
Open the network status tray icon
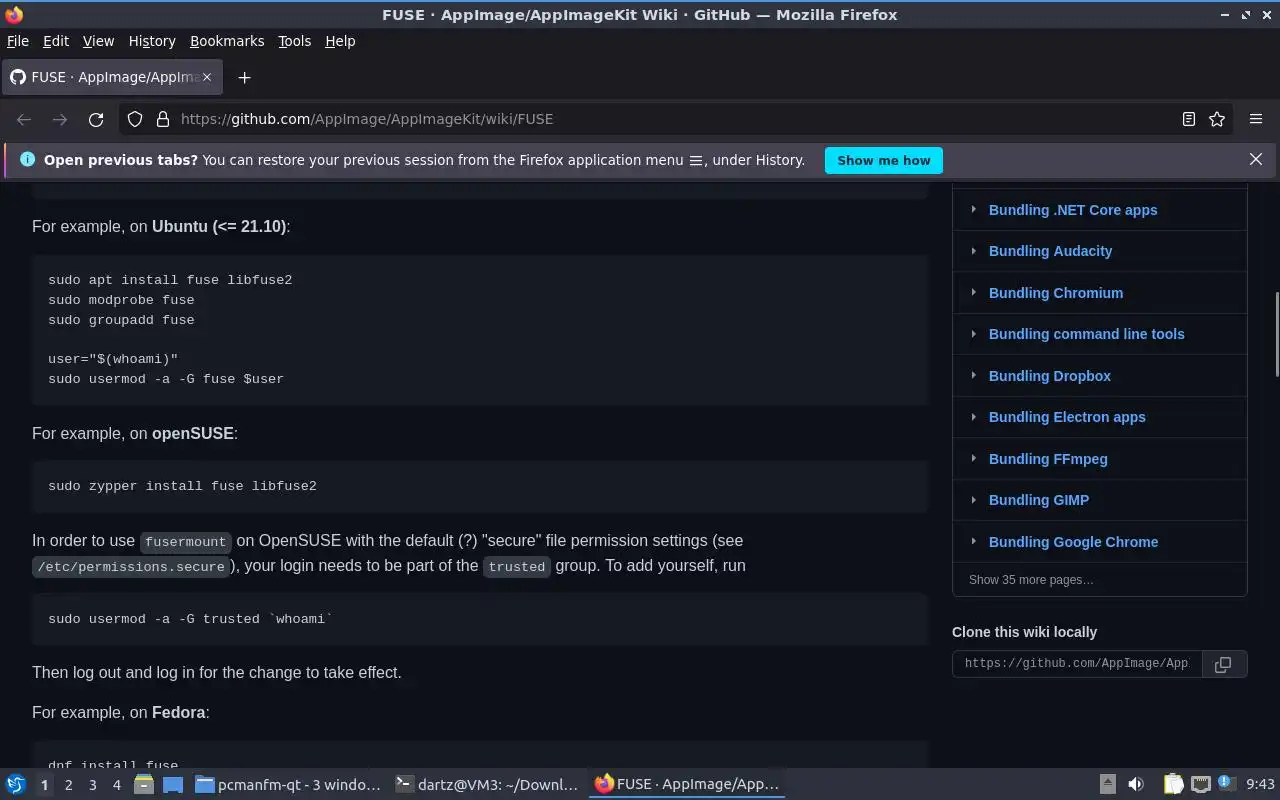coord(1201,785)
